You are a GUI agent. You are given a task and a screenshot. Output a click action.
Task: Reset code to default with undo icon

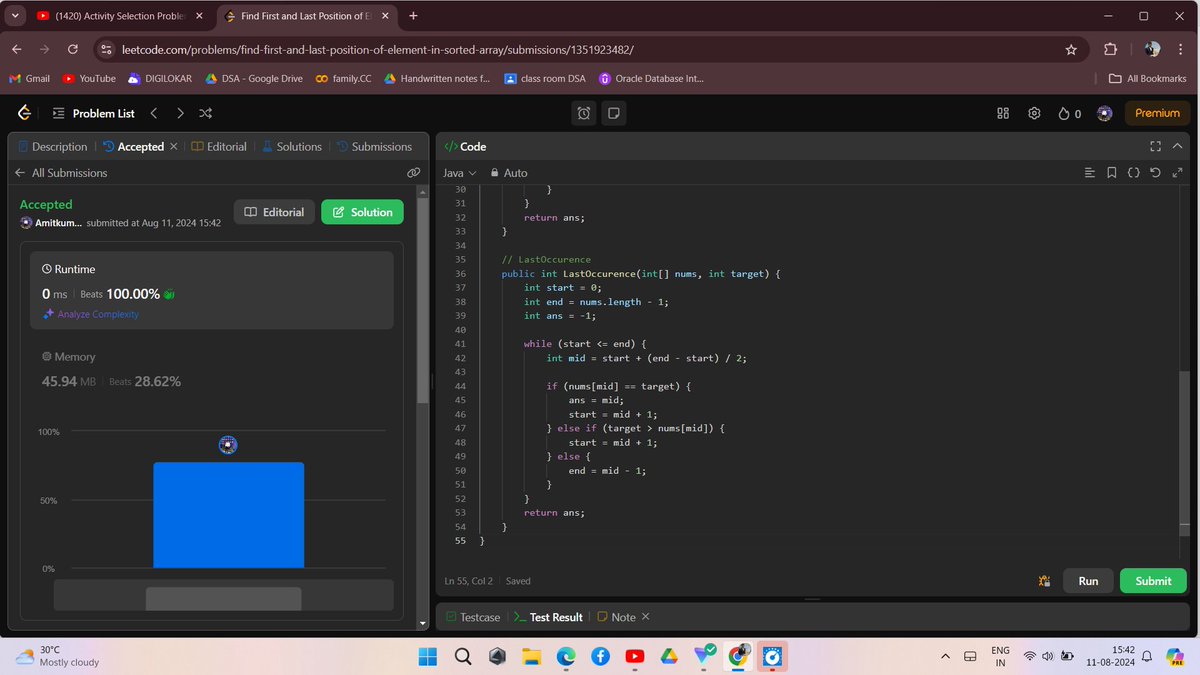[x=1155, y=173]
